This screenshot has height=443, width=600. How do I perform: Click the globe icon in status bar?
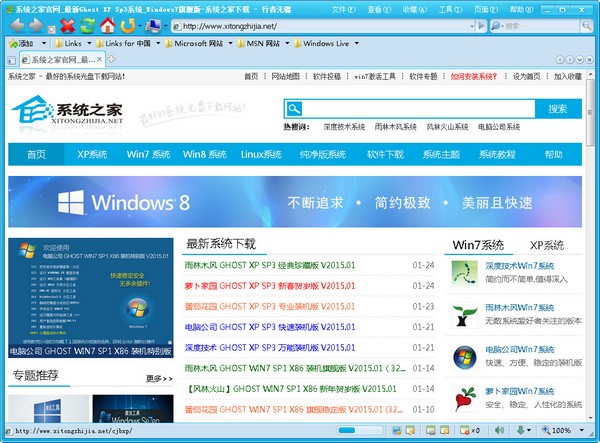tap(397, 430)
